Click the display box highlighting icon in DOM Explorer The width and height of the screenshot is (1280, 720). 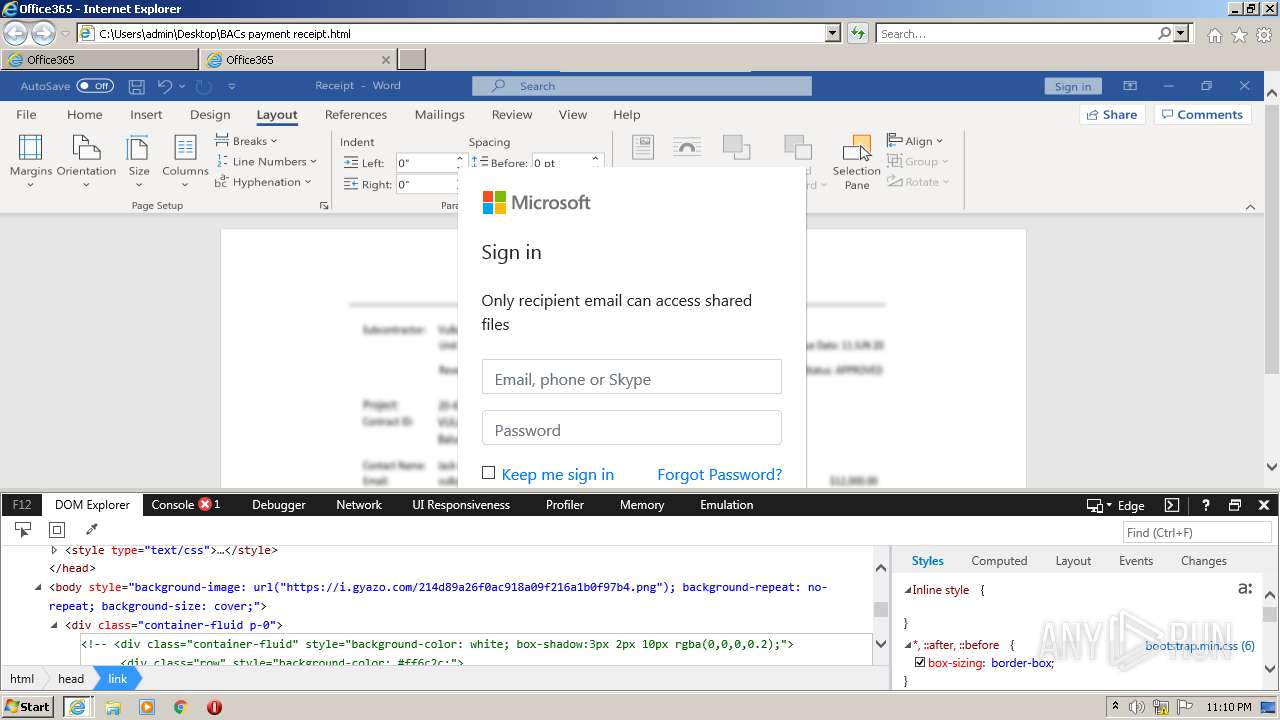coord(57,530)
